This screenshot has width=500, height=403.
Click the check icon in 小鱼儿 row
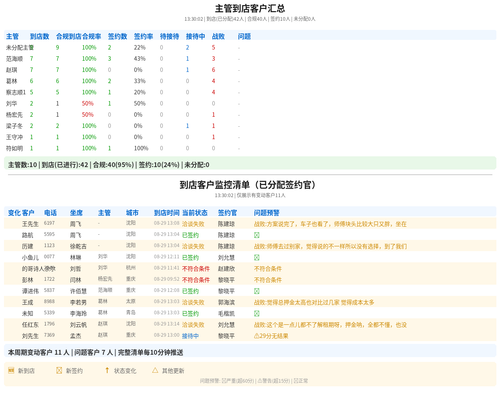click(257, 257)
